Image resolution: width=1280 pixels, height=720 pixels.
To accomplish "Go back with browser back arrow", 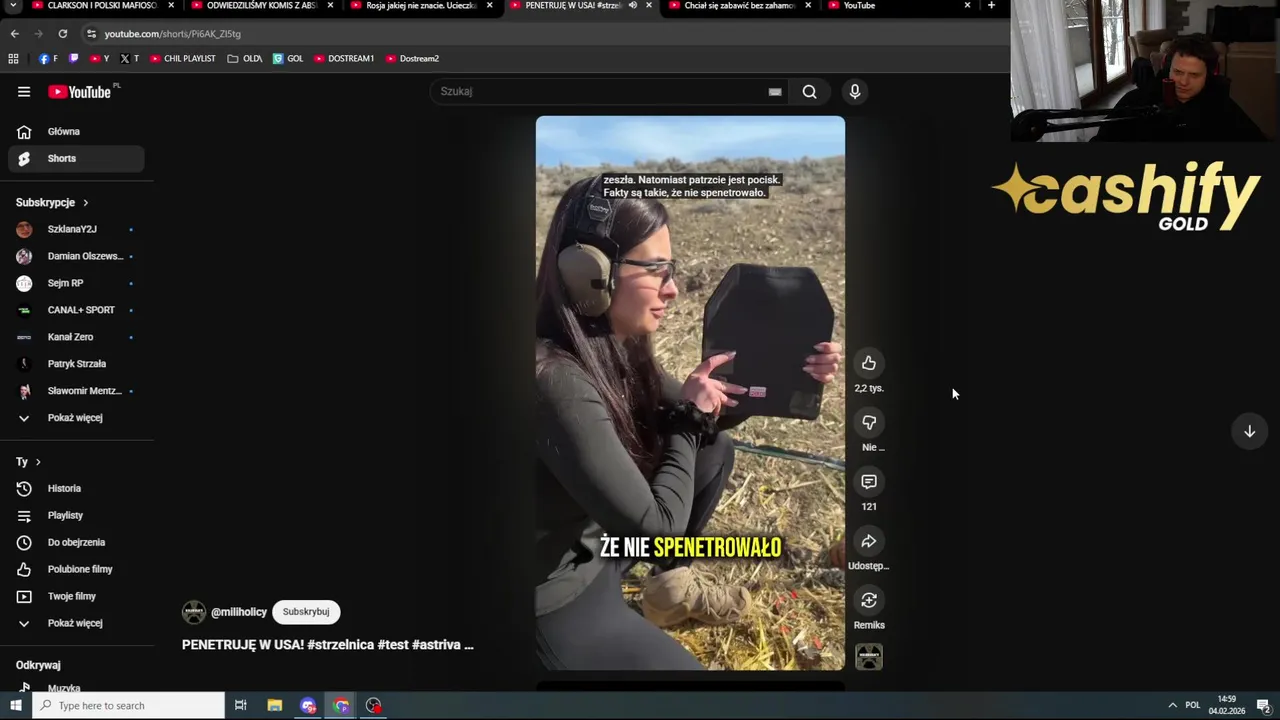I will 15,34.
